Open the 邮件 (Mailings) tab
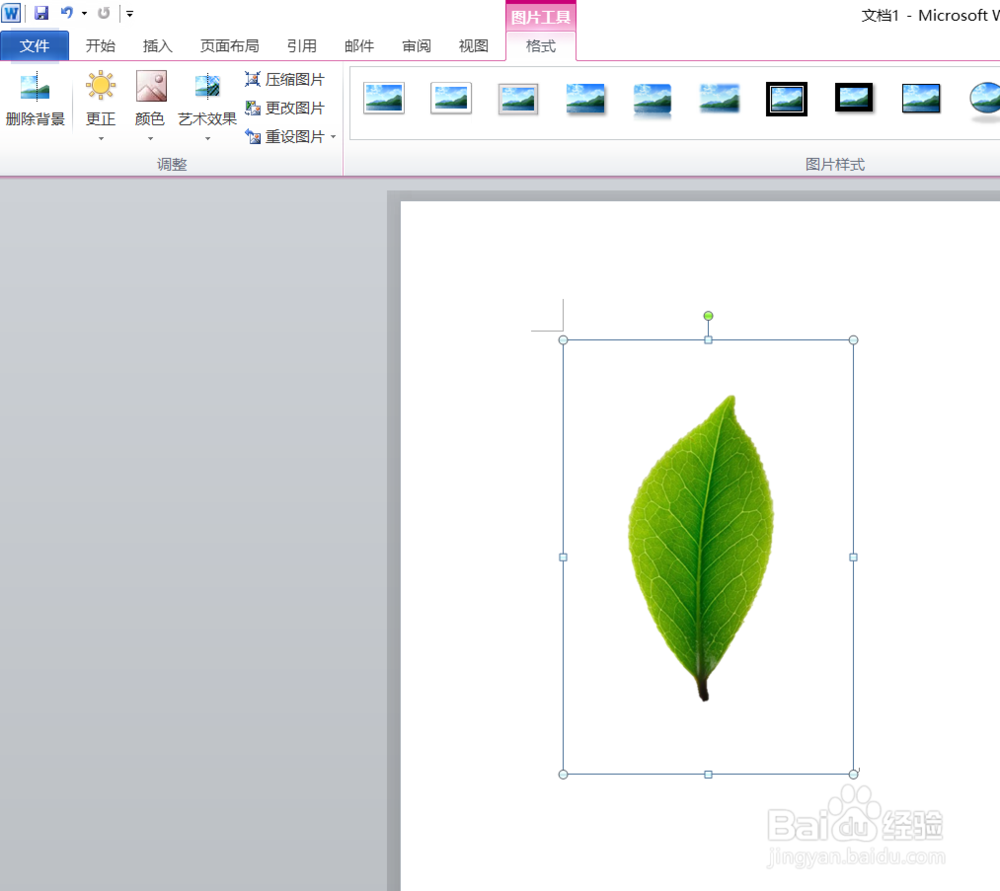This screenshot has width=1000, height=891. coord(359,46)
